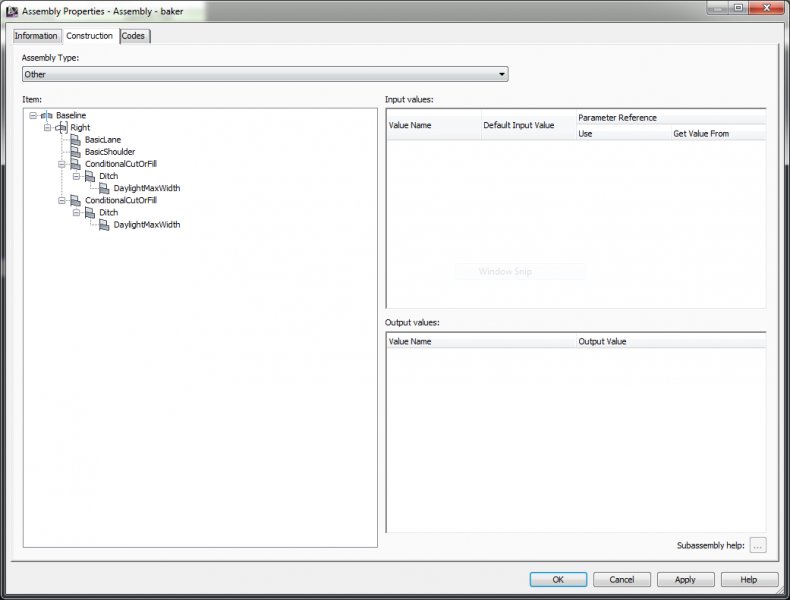Image resolution: width=790 pixels, height=600 pixels.
Task: Select the BasicShoulder tree item
Action: pyautogui.click(x=110, y=152)
